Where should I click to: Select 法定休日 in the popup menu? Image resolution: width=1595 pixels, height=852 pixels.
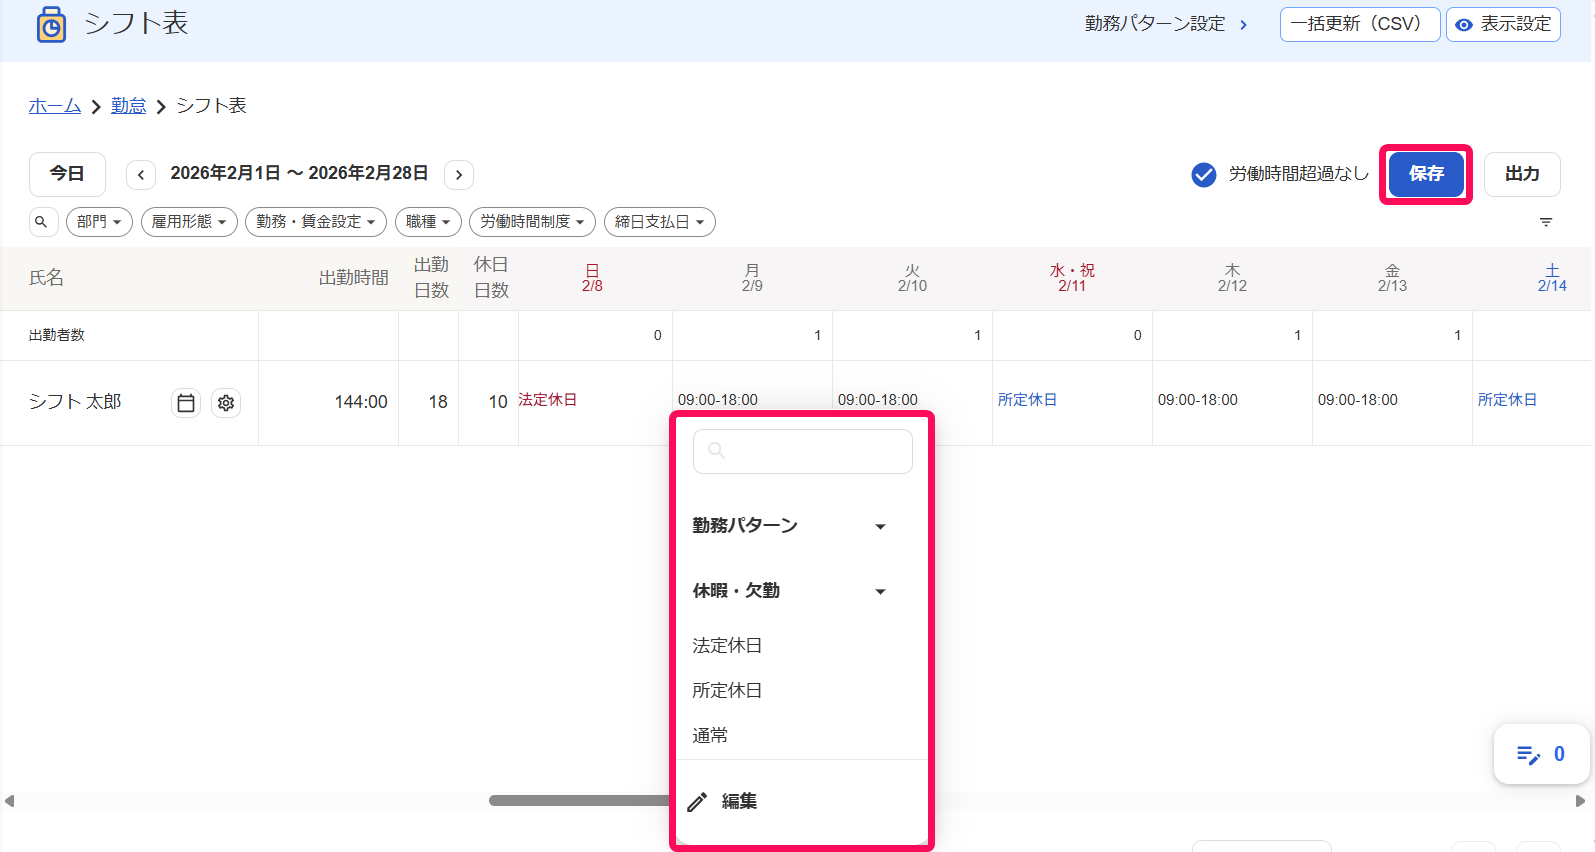tap(727, 646)
